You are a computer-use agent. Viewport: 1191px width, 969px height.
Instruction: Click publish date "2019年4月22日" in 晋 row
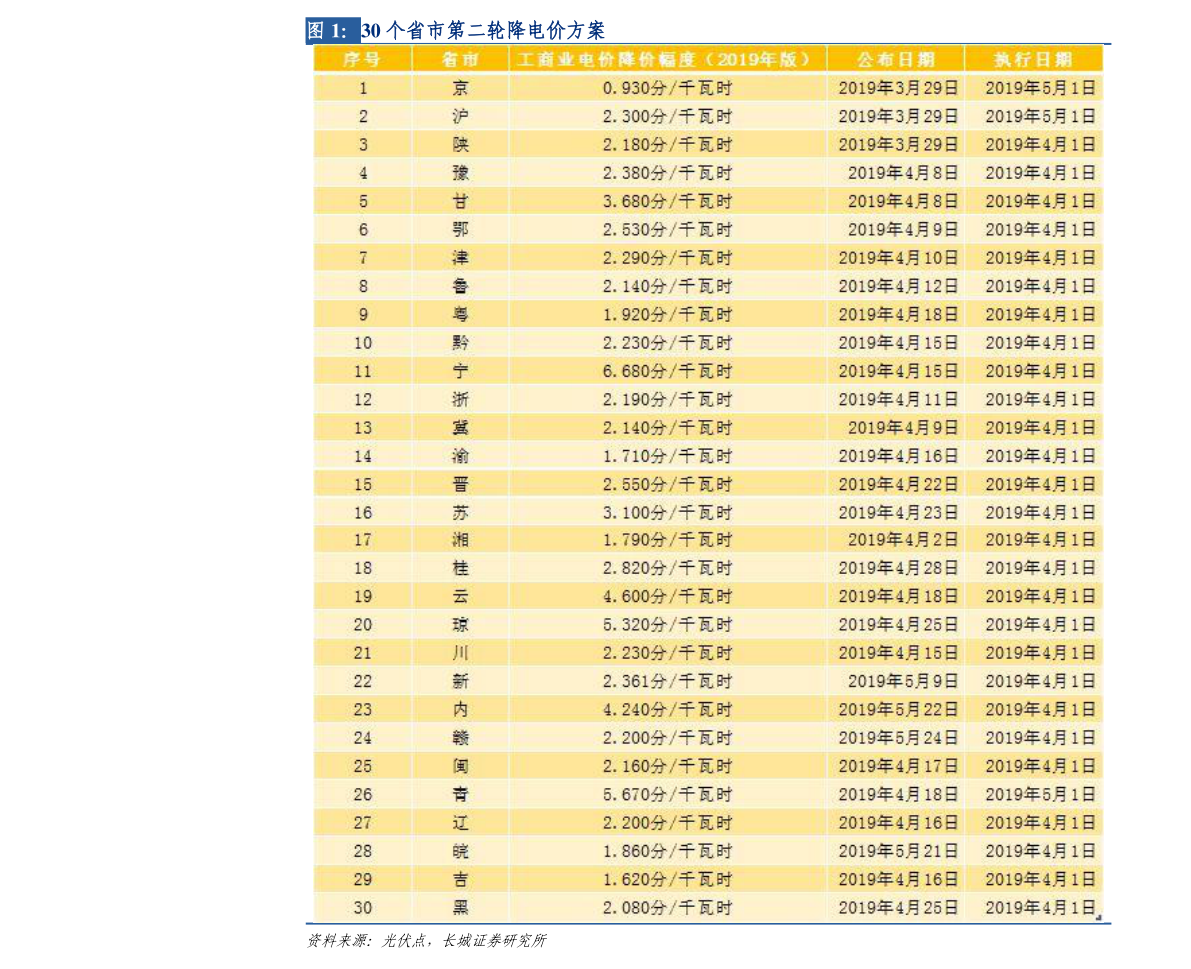pyautogui.click(x=898, y=484)
